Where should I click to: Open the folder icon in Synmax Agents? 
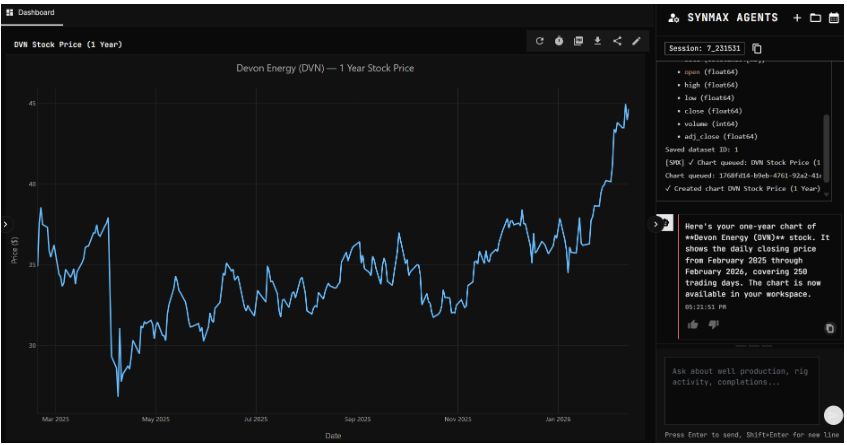click(815, 18)
